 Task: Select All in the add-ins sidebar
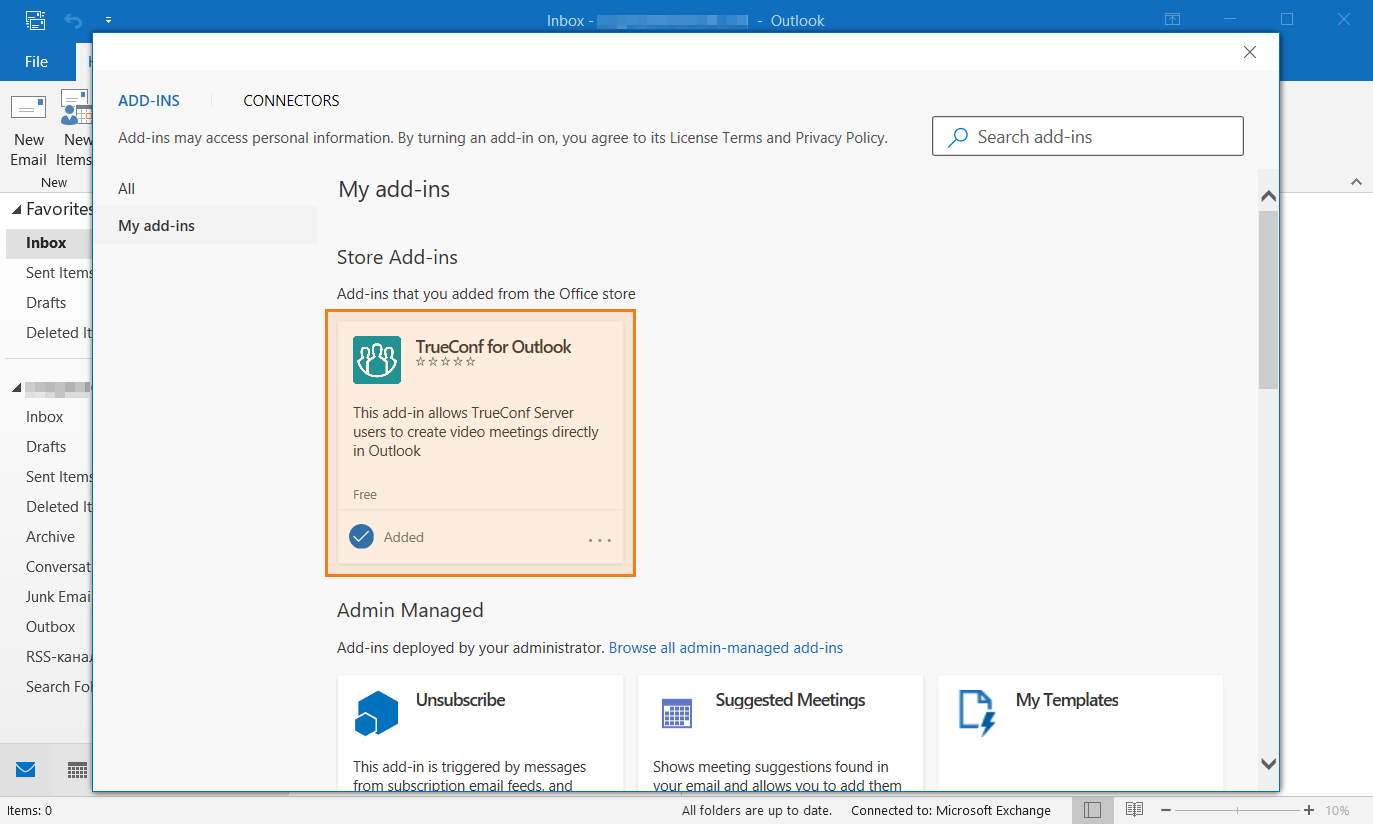tap(127, 189)
